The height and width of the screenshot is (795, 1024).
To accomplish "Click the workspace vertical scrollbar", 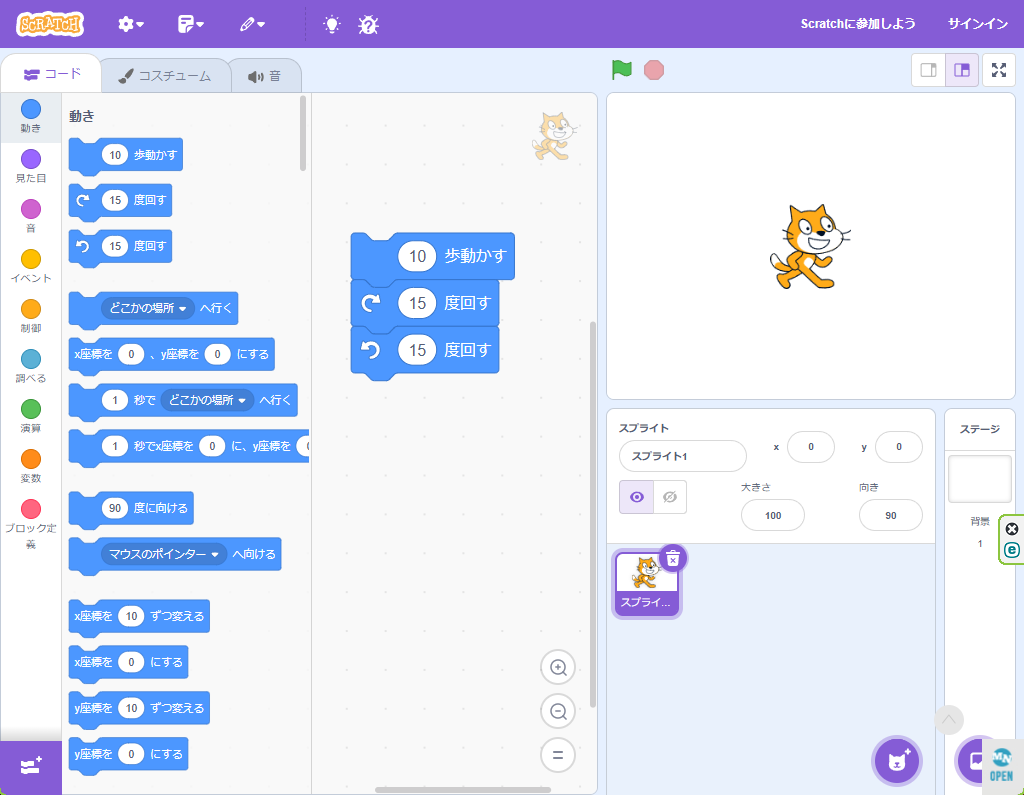I will pos(593,514).
